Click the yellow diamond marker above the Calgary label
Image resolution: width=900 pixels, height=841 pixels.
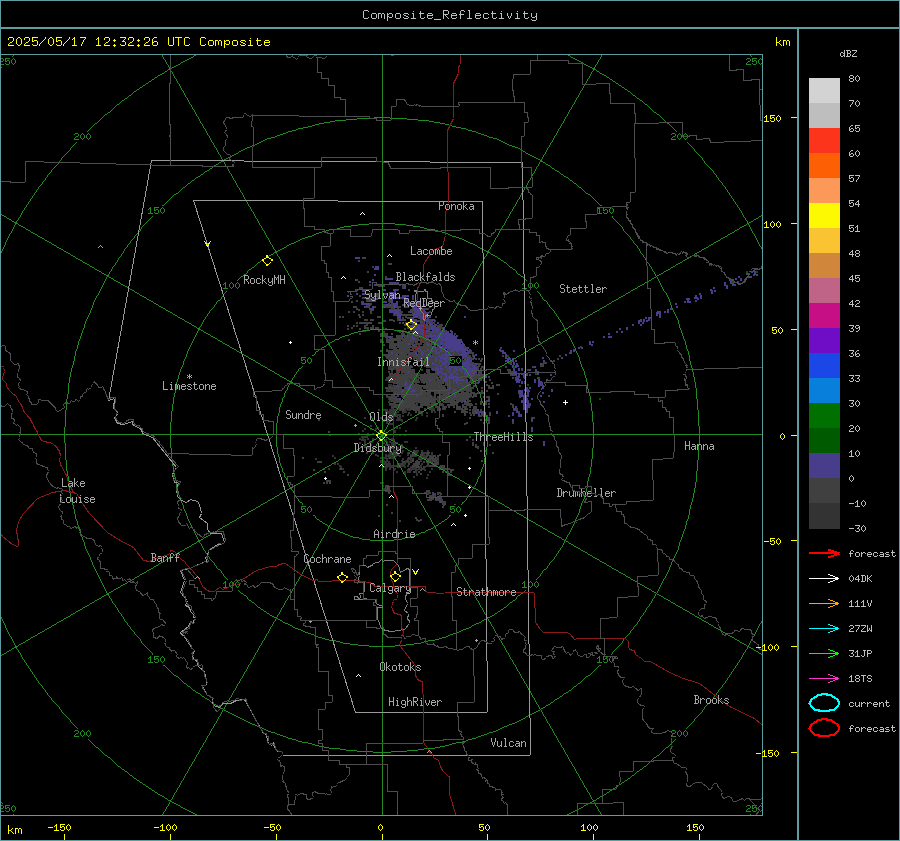pos(395,576)
